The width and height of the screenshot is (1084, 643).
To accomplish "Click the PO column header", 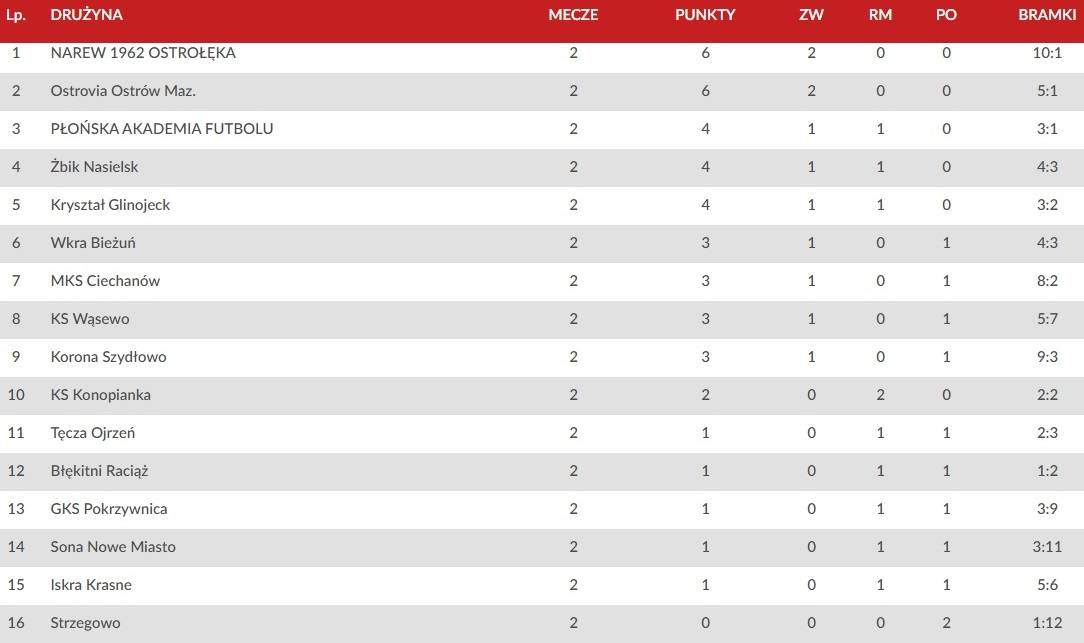I will (946, 15).
